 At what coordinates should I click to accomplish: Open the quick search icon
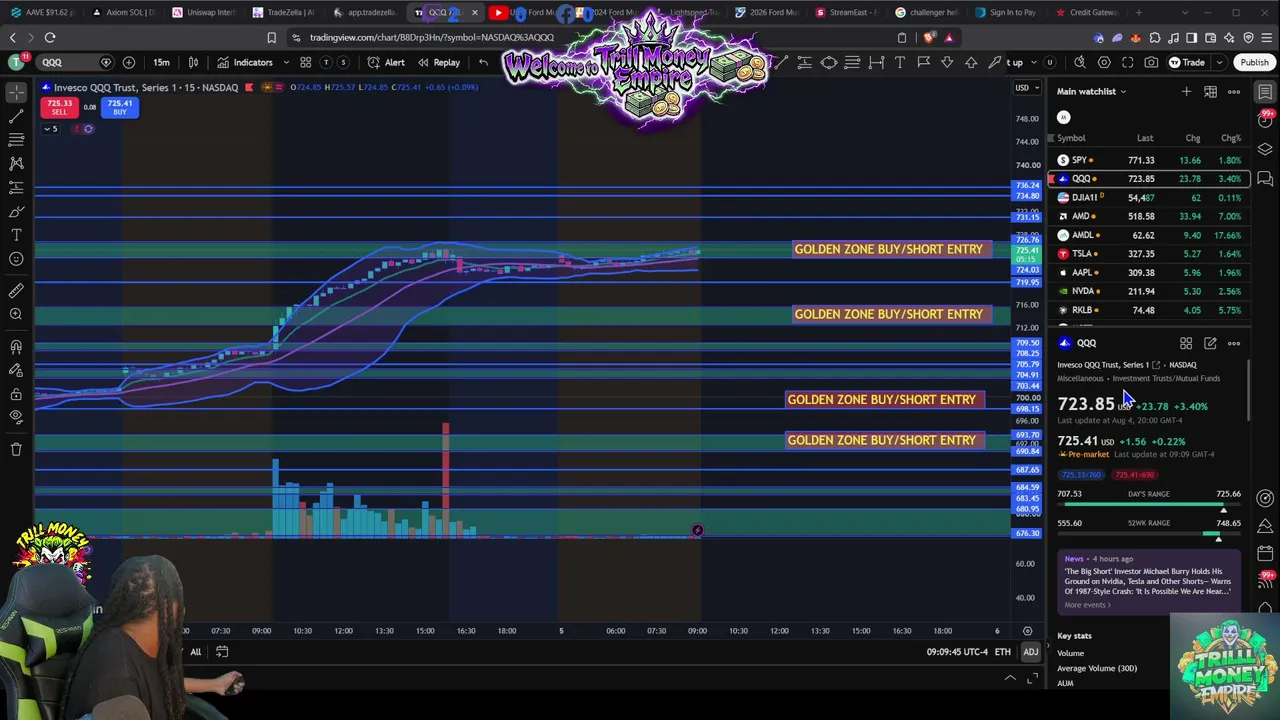pos(1079,62)
